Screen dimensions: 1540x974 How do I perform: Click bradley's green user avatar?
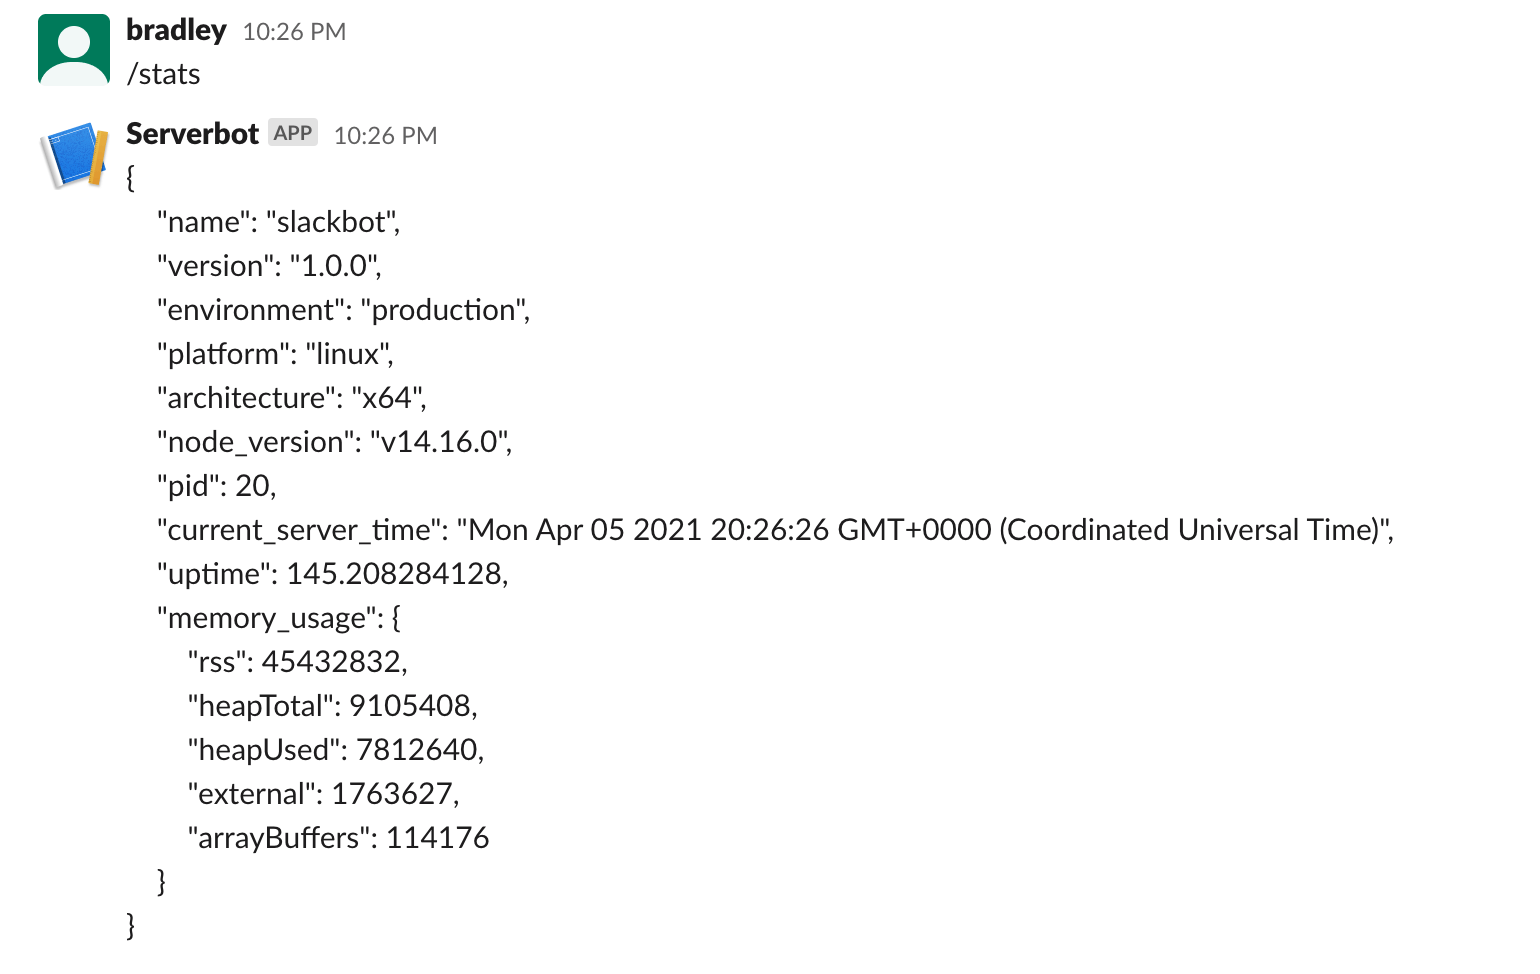click(73, 50)
